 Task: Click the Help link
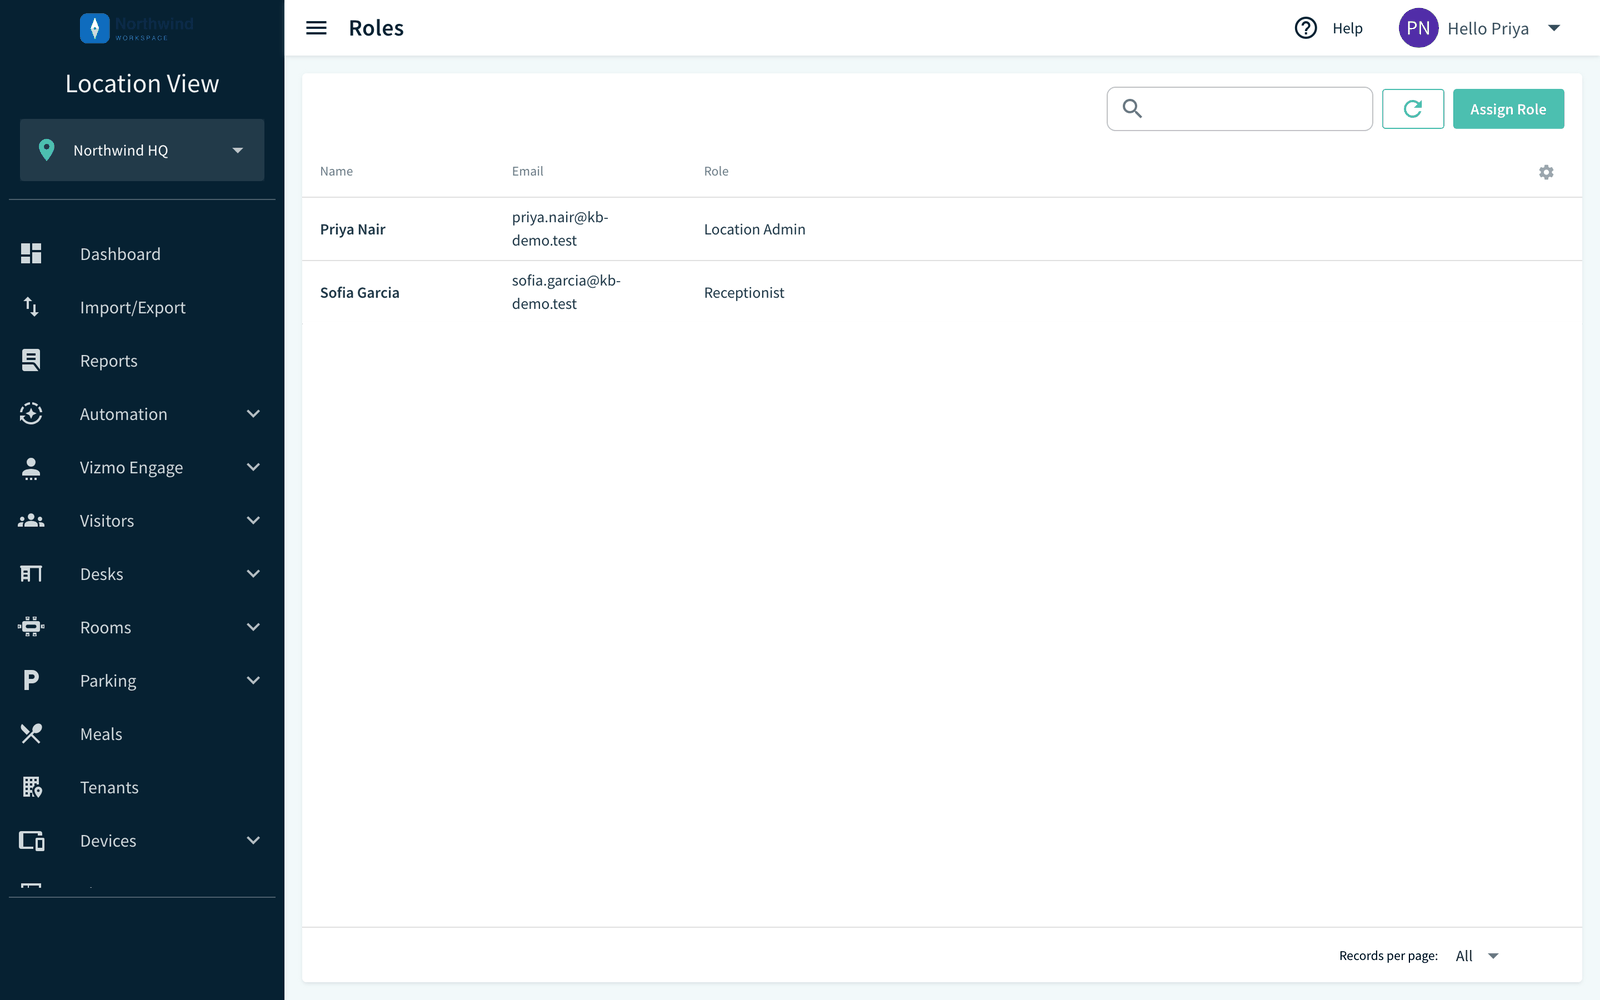1347,28
